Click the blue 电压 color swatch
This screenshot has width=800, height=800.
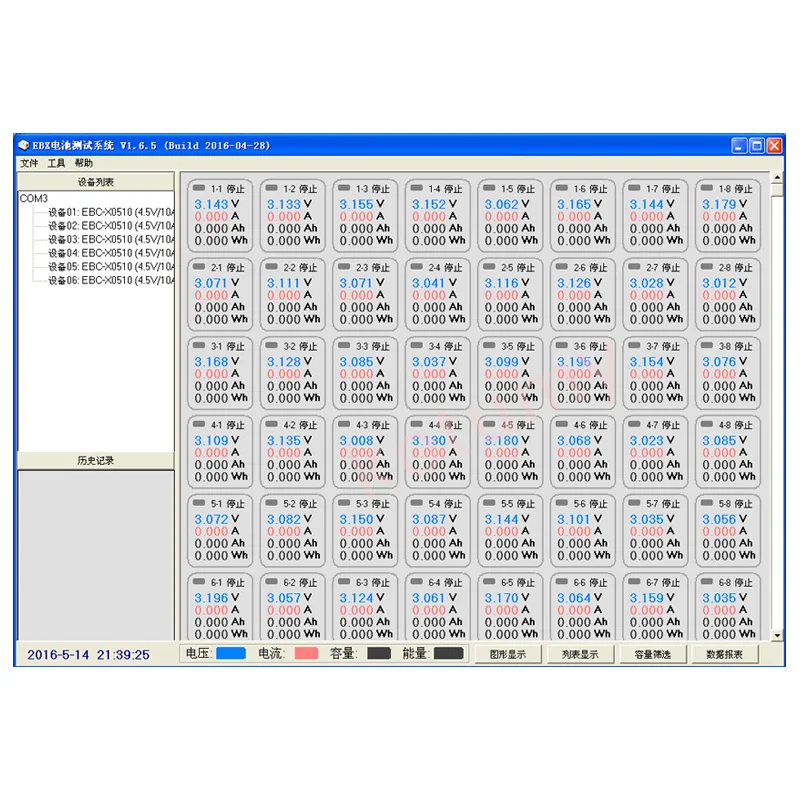[x=231, y=654]
